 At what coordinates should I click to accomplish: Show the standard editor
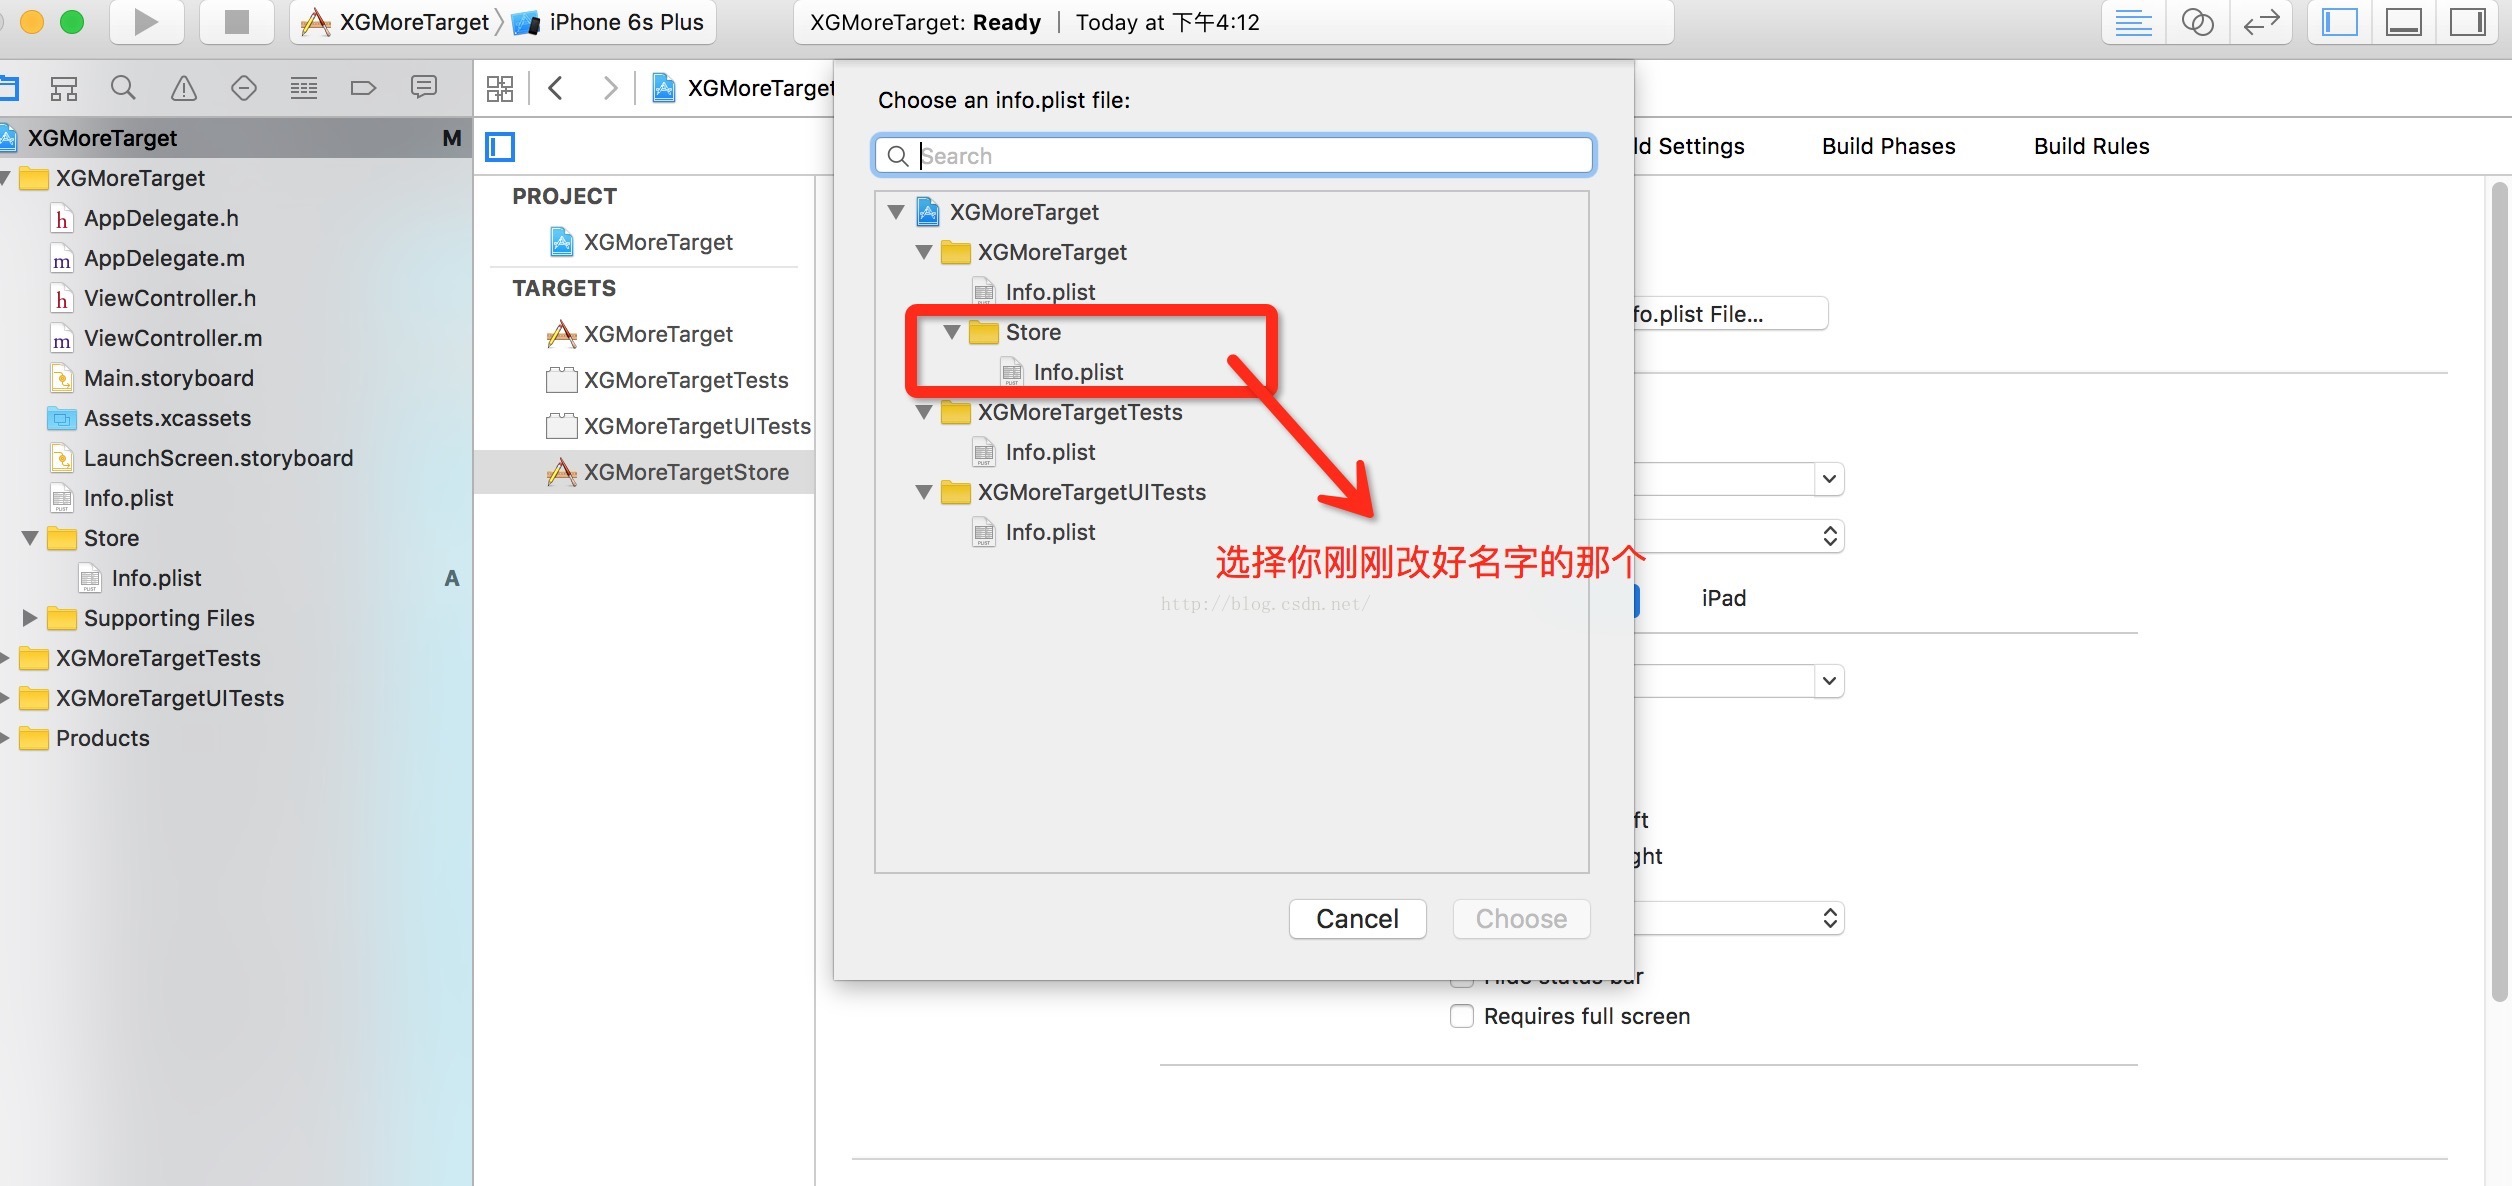coord(2133,22)
